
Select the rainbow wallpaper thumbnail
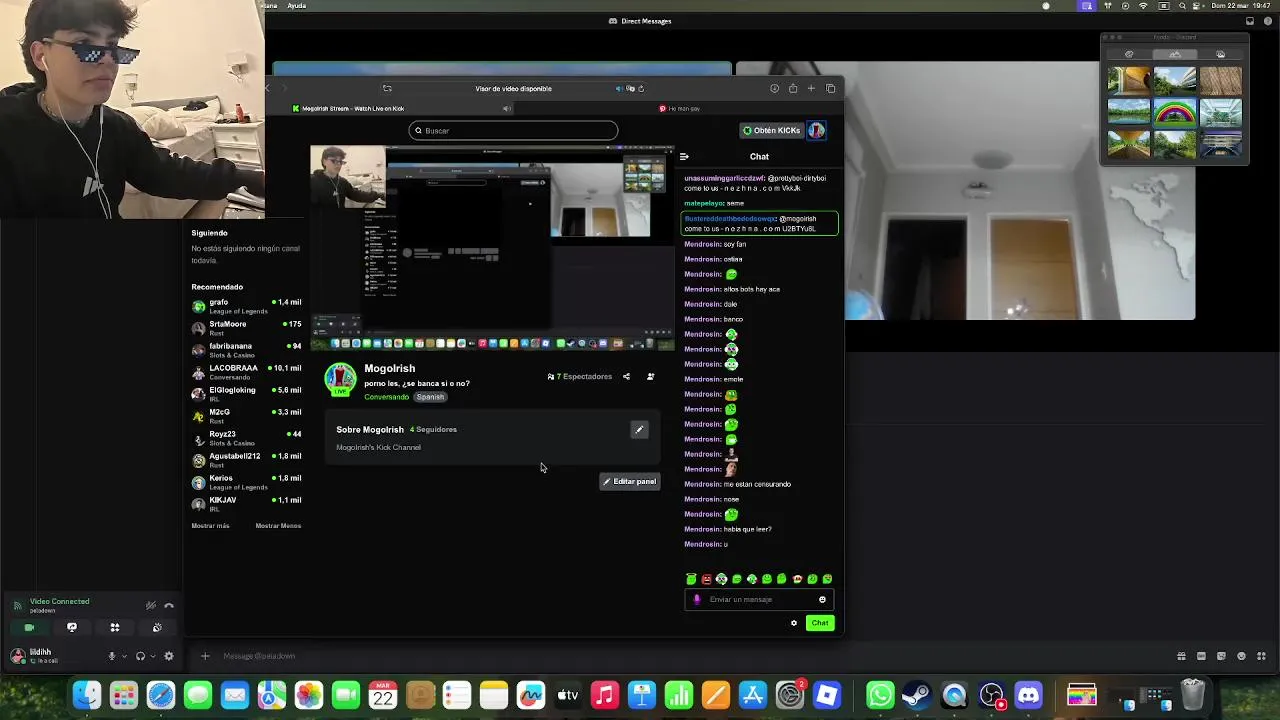1175,112
